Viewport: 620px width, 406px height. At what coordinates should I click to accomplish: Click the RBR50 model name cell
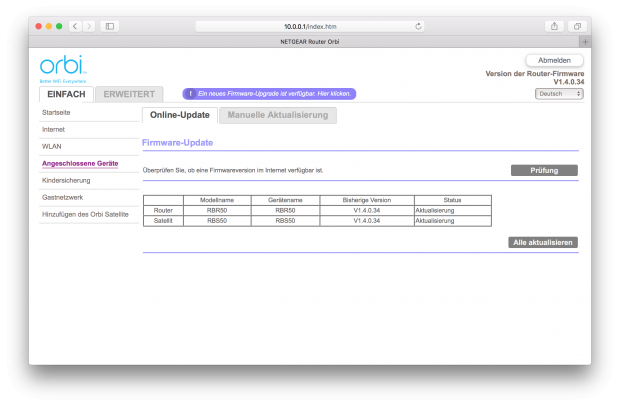(217, 210)
